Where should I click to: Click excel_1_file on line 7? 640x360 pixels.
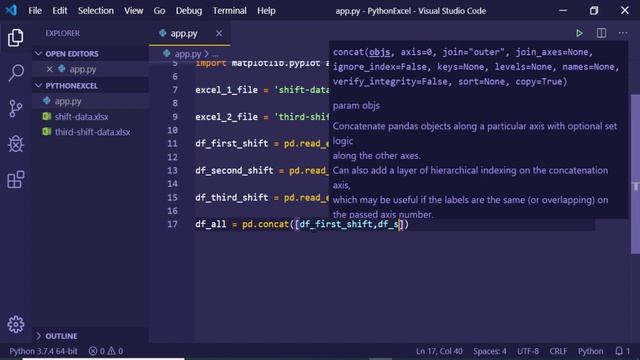227,90
